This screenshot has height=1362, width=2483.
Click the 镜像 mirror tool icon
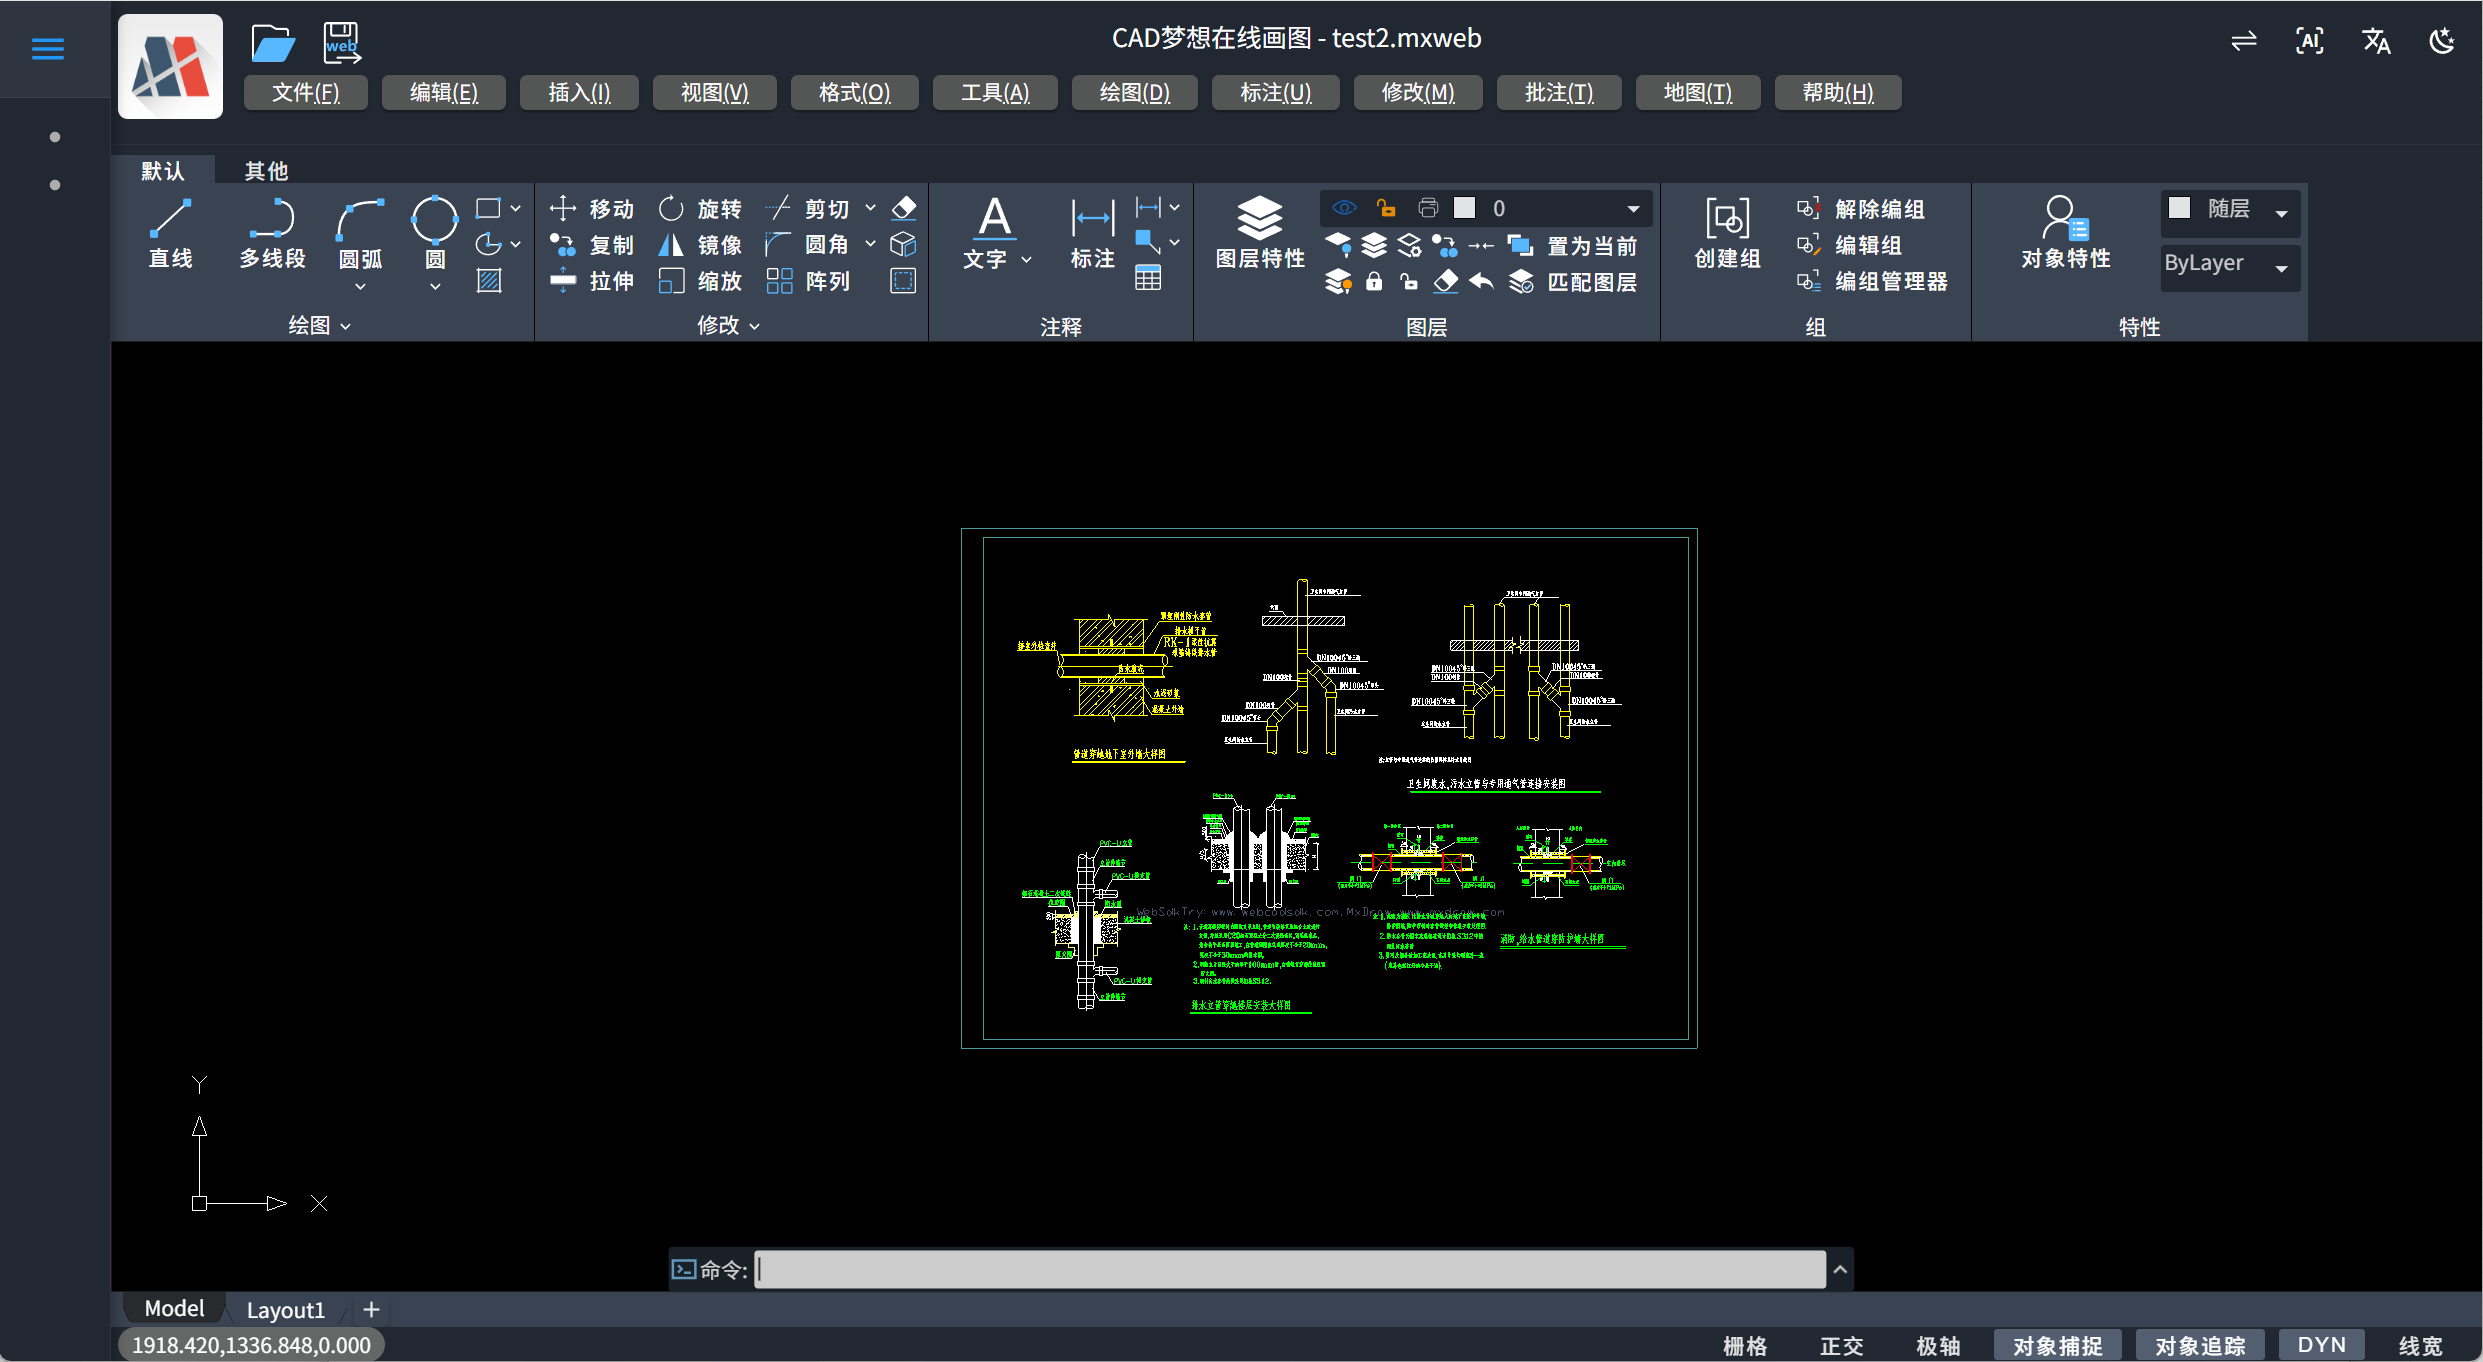(671, 245)
